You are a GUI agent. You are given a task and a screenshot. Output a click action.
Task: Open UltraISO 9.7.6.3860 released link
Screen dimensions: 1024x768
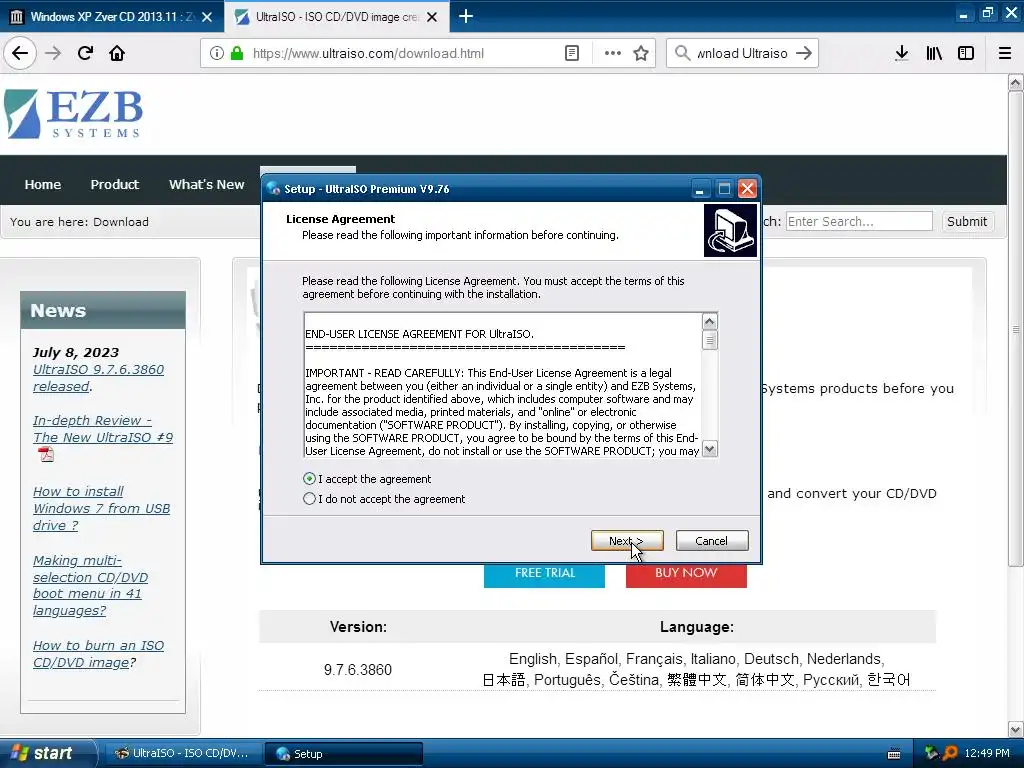click(98, 378)
